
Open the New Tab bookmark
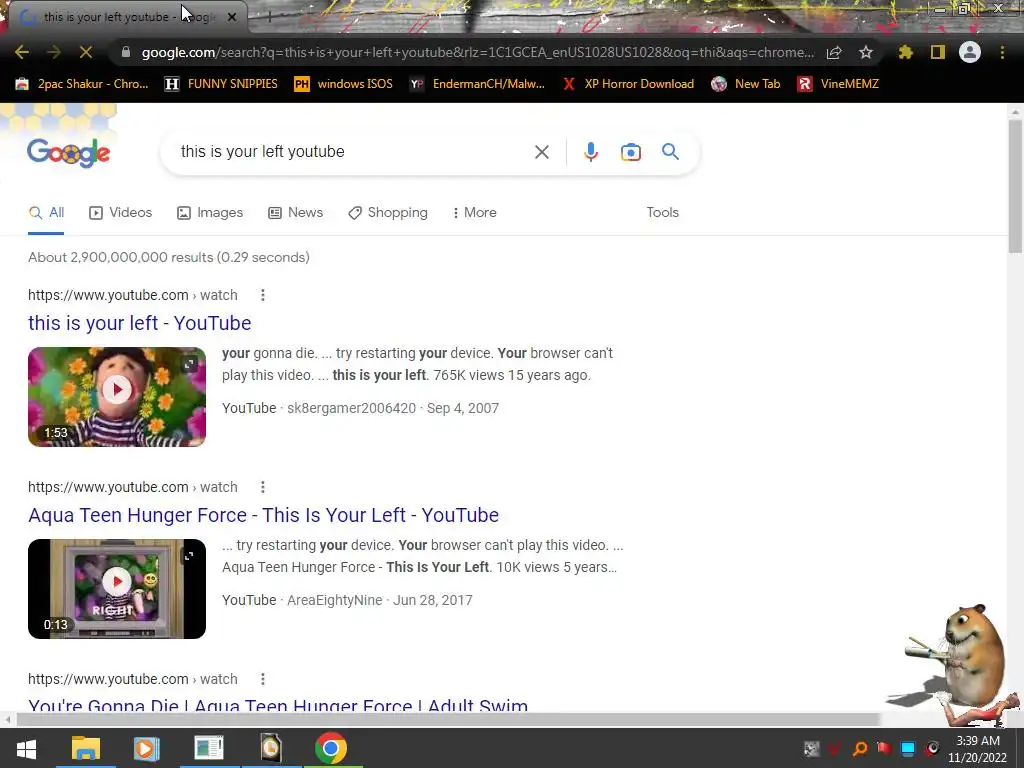tap(746, 84)
